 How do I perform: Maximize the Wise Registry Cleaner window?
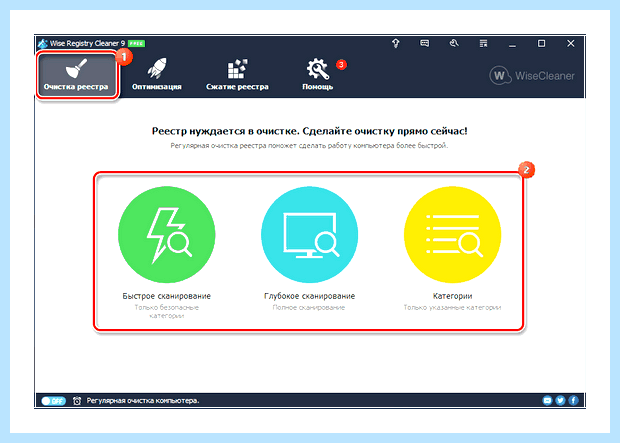[541, 43]
